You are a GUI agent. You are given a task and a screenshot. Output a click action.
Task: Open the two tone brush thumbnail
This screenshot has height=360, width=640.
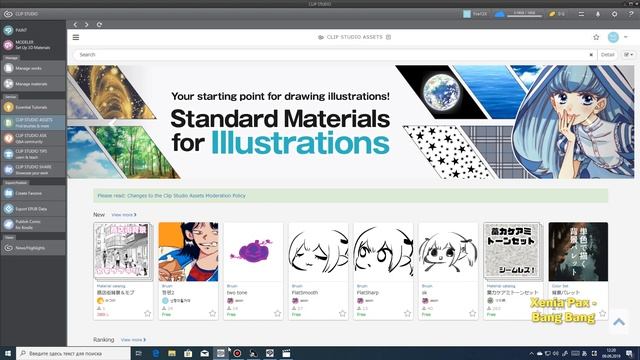[x=253, y=252]
